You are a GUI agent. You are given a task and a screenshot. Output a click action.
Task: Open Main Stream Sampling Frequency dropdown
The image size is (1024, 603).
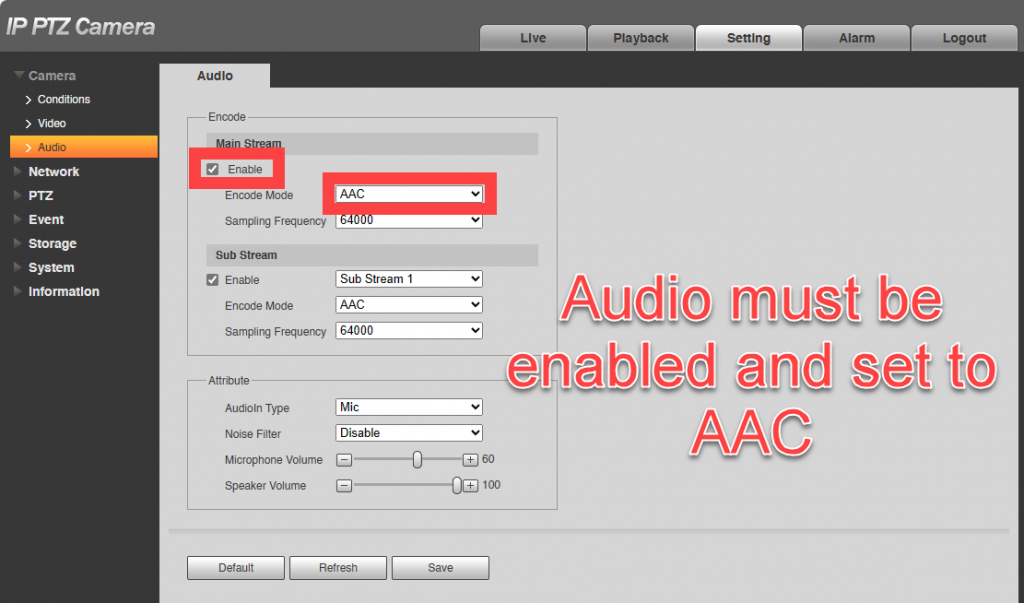(409, 221)
